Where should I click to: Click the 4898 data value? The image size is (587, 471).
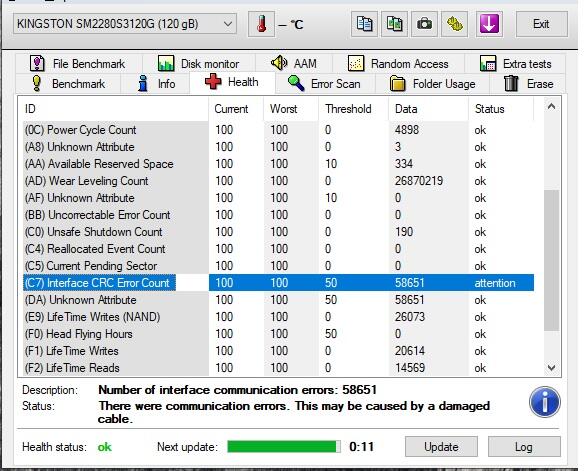407,130
